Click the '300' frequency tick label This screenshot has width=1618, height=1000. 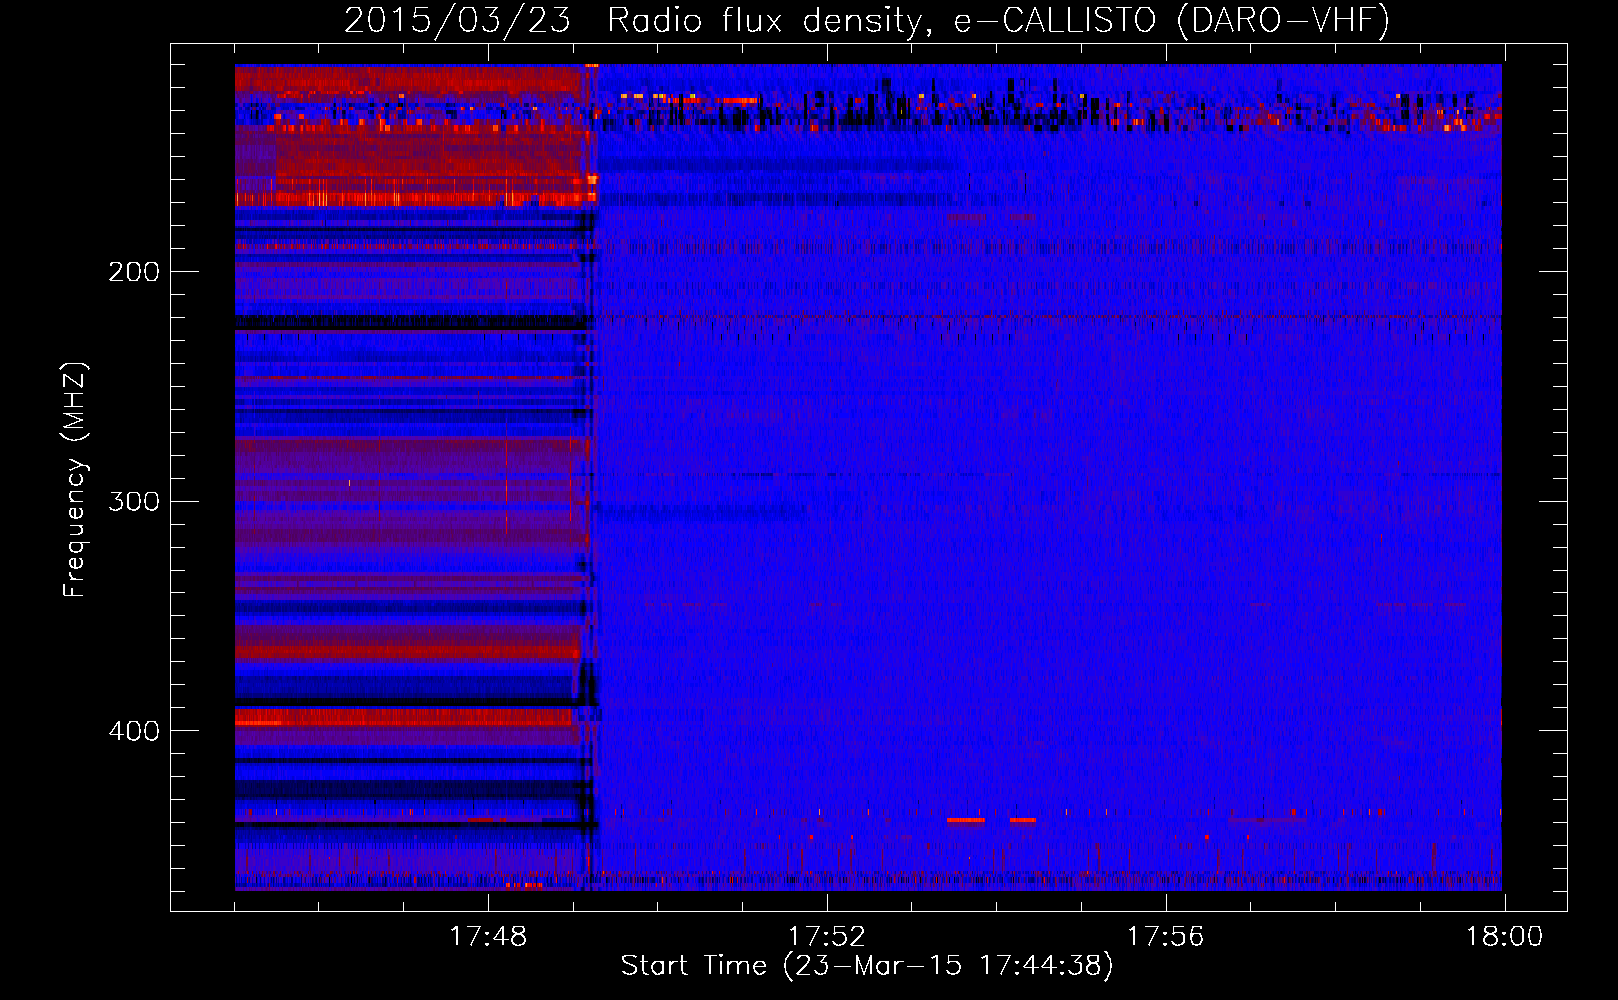click(x=134, y=501)
